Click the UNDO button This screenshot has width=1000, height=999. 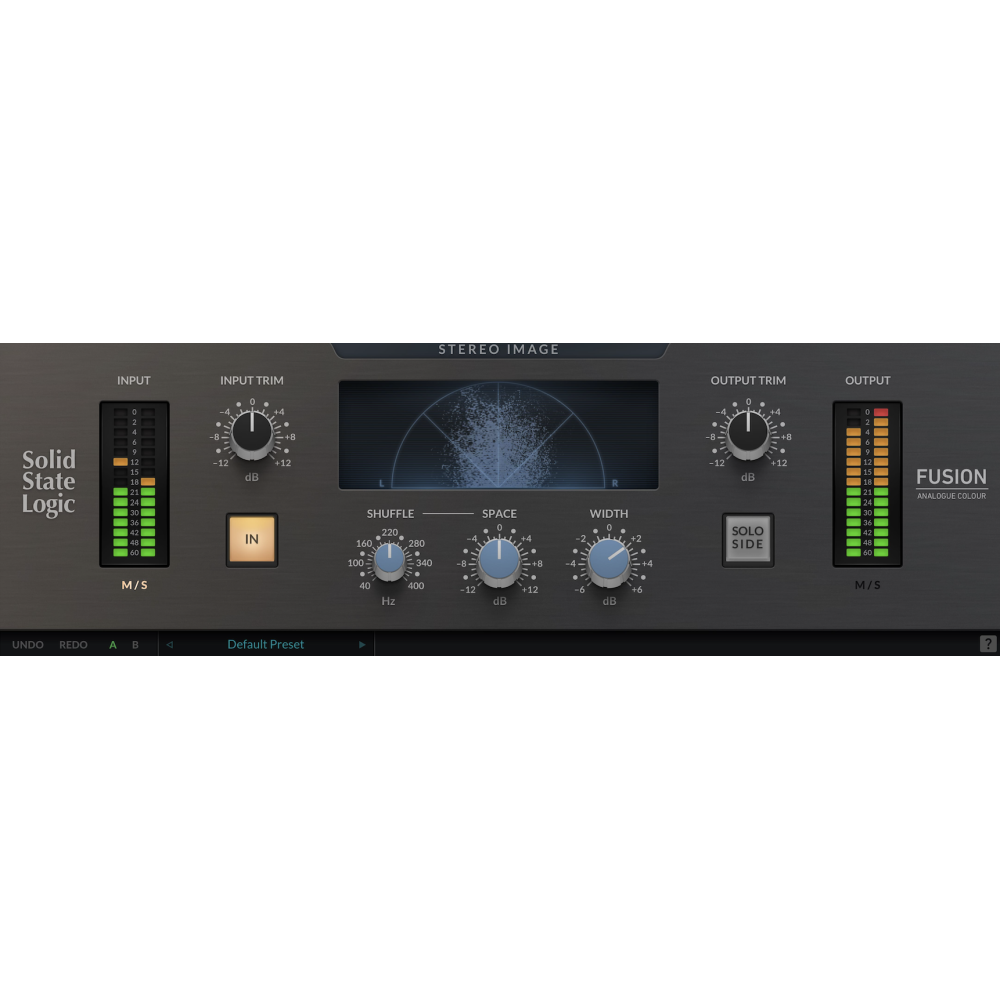27,644
